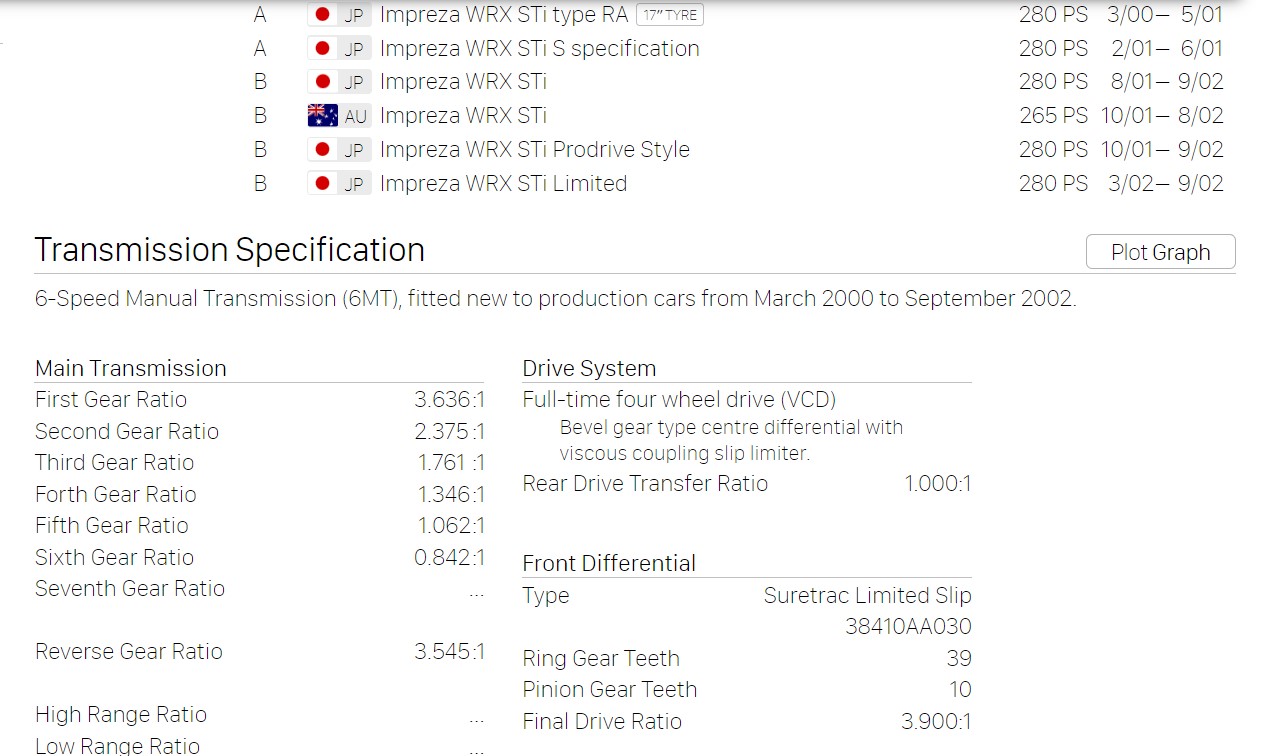Screen dimensions: 1270x756
Task: Click the First Gear Ratio value 3.636:1
Action: coord(450,400)
